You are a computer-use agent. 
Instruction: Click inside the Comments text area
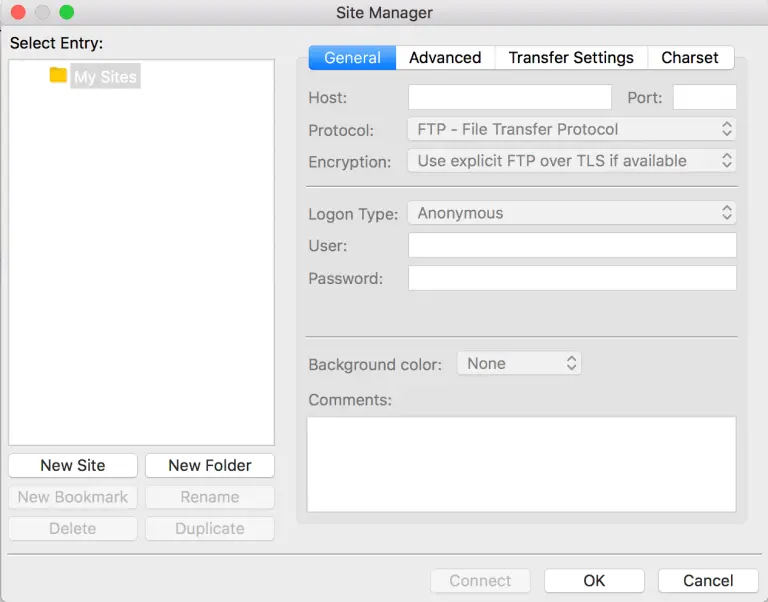522,464
